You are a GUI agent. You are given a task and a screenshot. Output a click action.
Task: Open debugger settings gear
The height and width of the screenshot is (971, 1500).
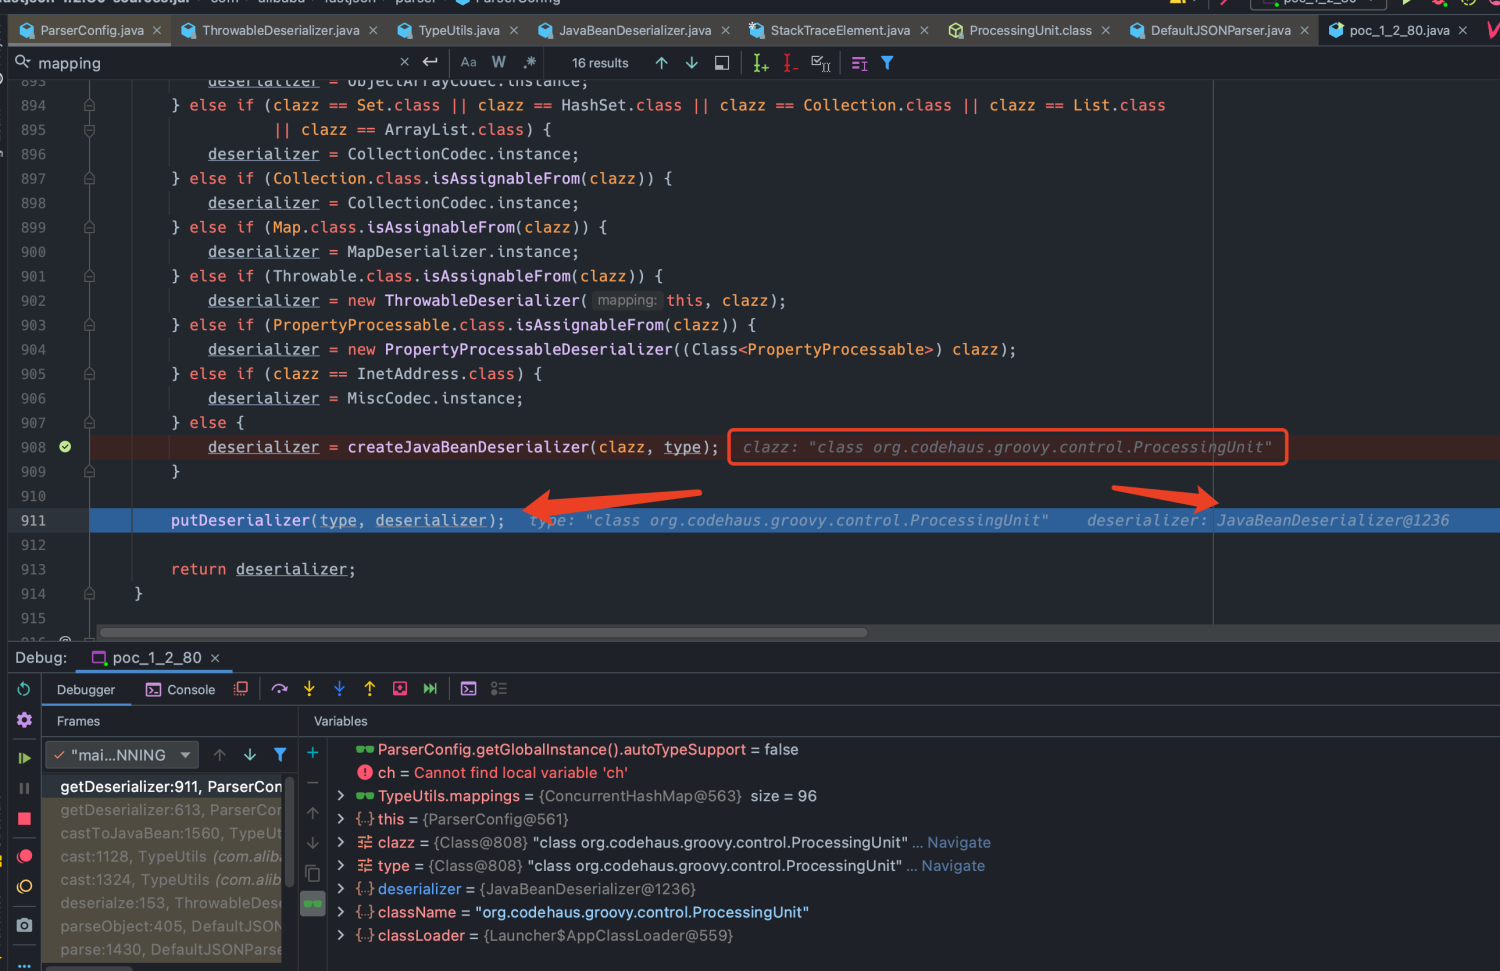(x=24, y=720)
